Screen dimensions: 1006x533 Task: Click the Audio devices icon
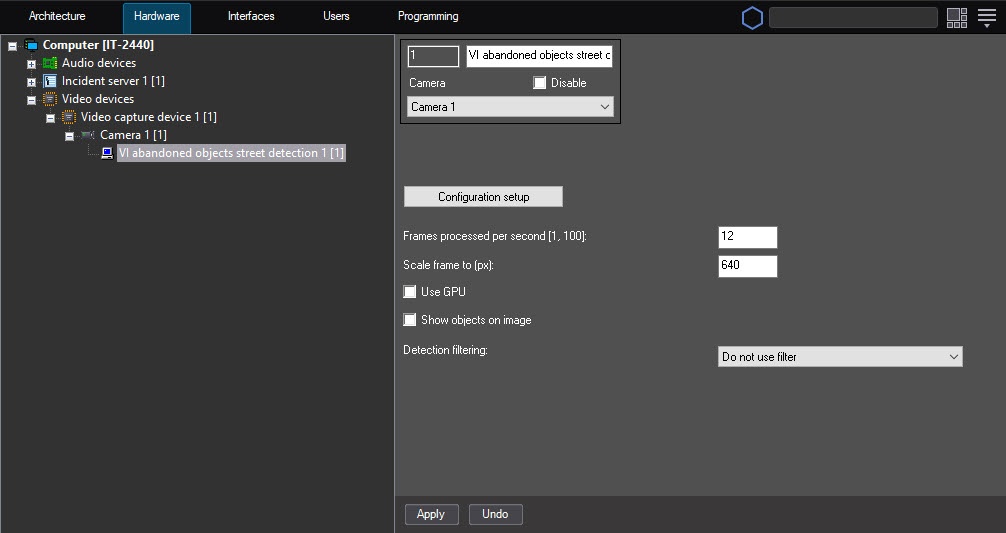[50, 63]
